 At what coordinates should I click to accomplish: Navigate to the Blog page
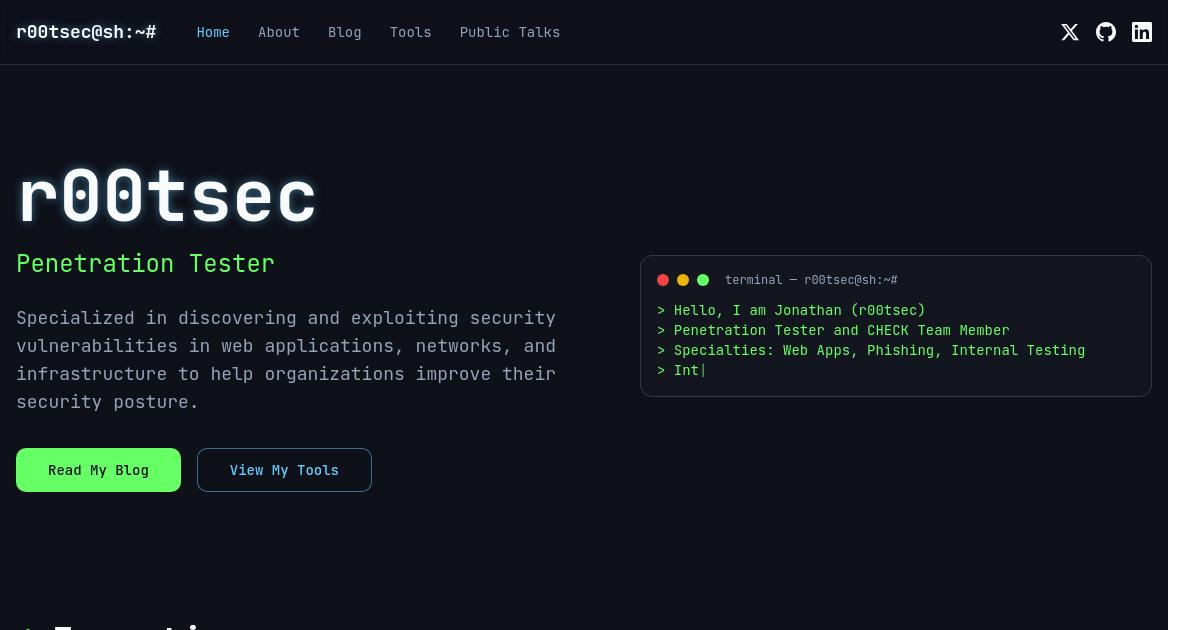(345, 32)
